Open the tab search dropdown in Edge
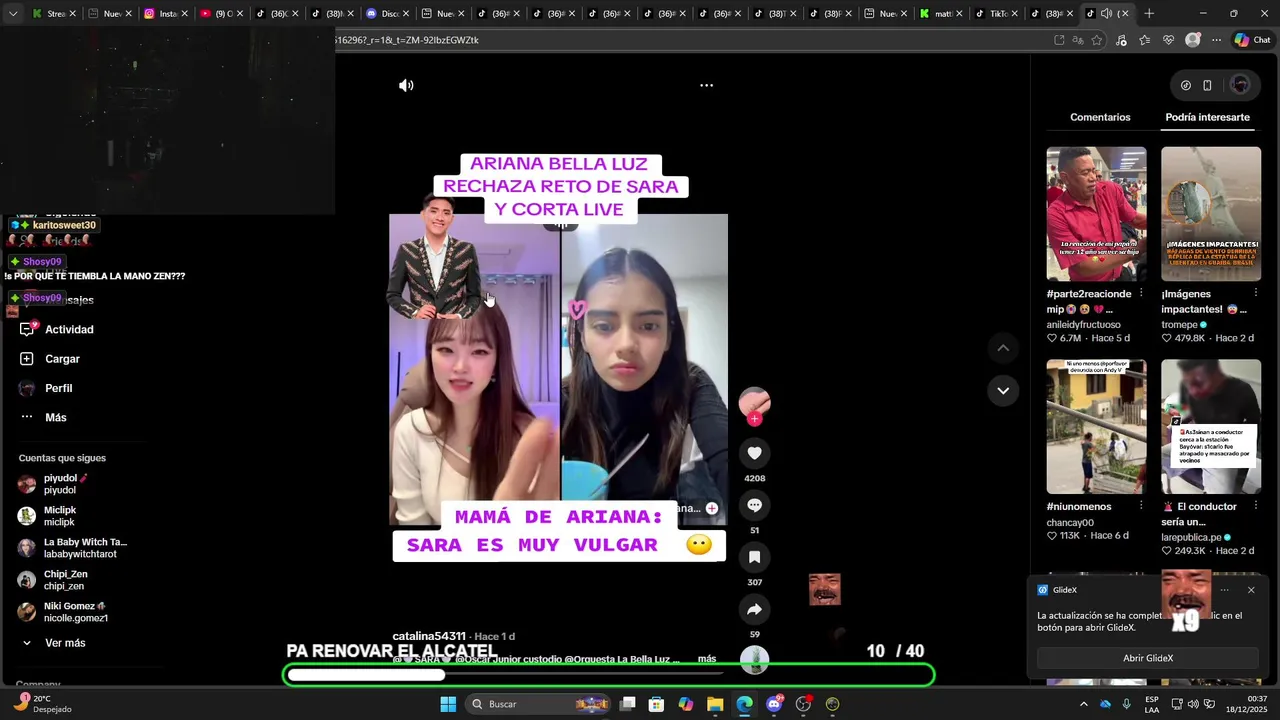The width and height of the screenshot is (1280, 720). click(x=12, y=13)
